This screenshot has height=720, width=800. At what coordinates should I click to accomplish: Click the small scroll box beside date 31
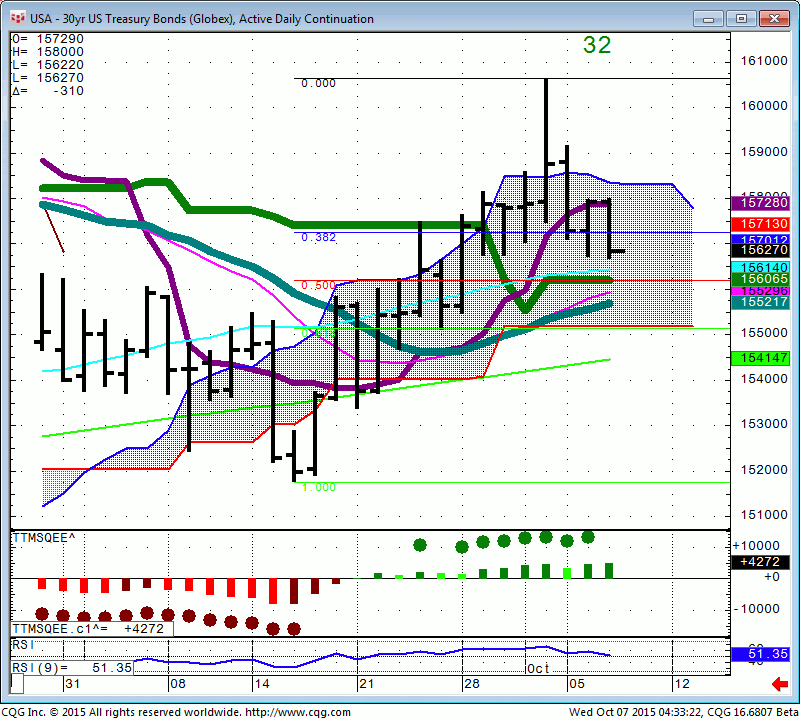pos(17,683)
